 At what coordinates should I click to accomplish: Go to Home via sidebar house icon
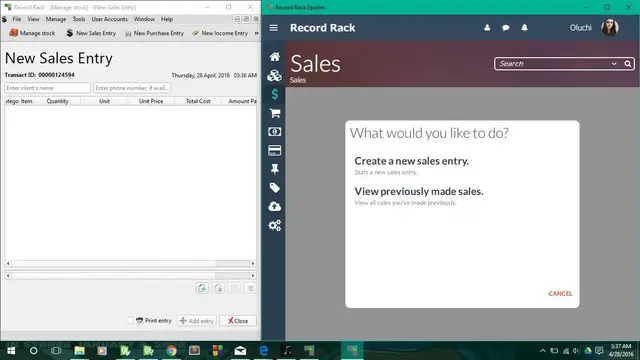pos(275,57)
